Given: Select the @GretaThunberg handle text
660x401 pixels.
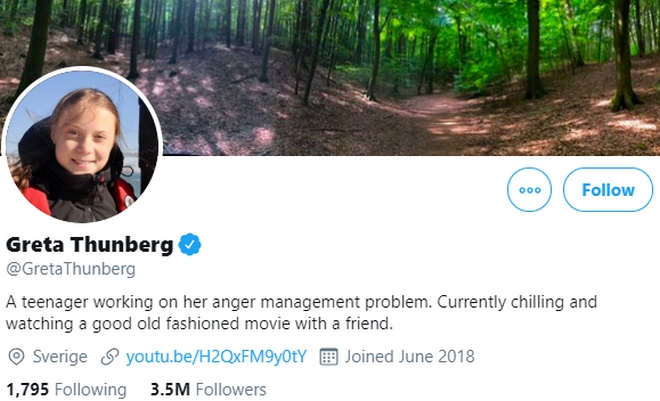Looking at the screenshot, I should point(71,269).
